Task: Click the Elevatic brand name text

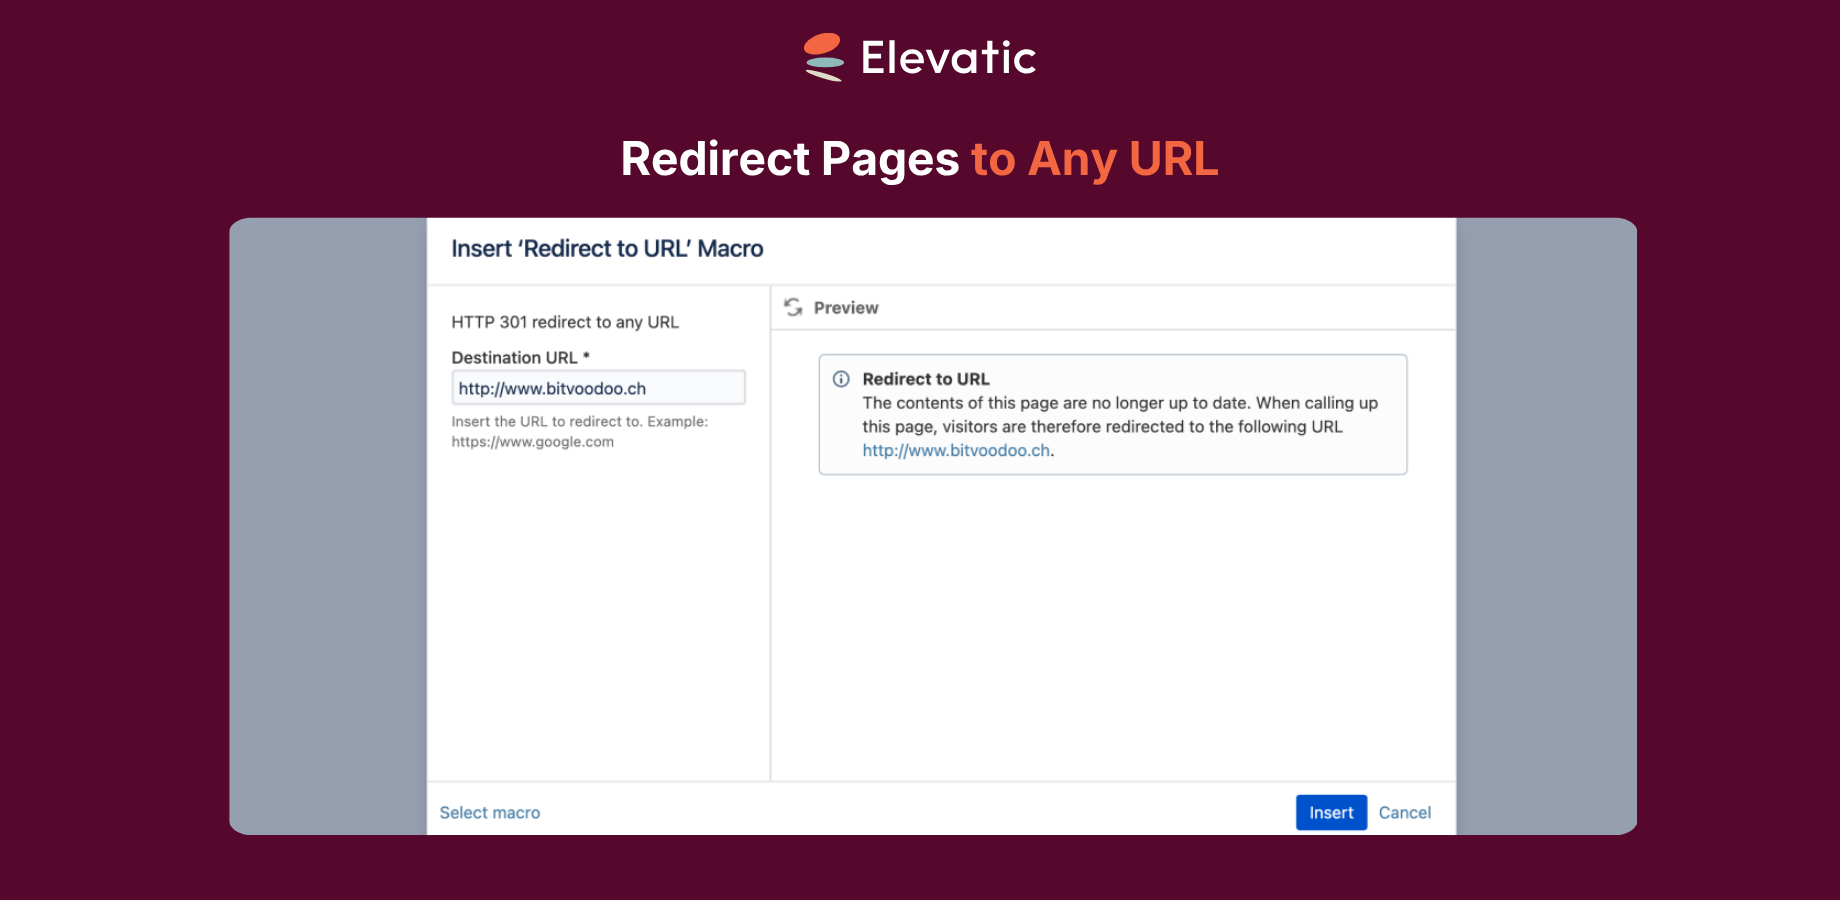Action: [948, 57]
